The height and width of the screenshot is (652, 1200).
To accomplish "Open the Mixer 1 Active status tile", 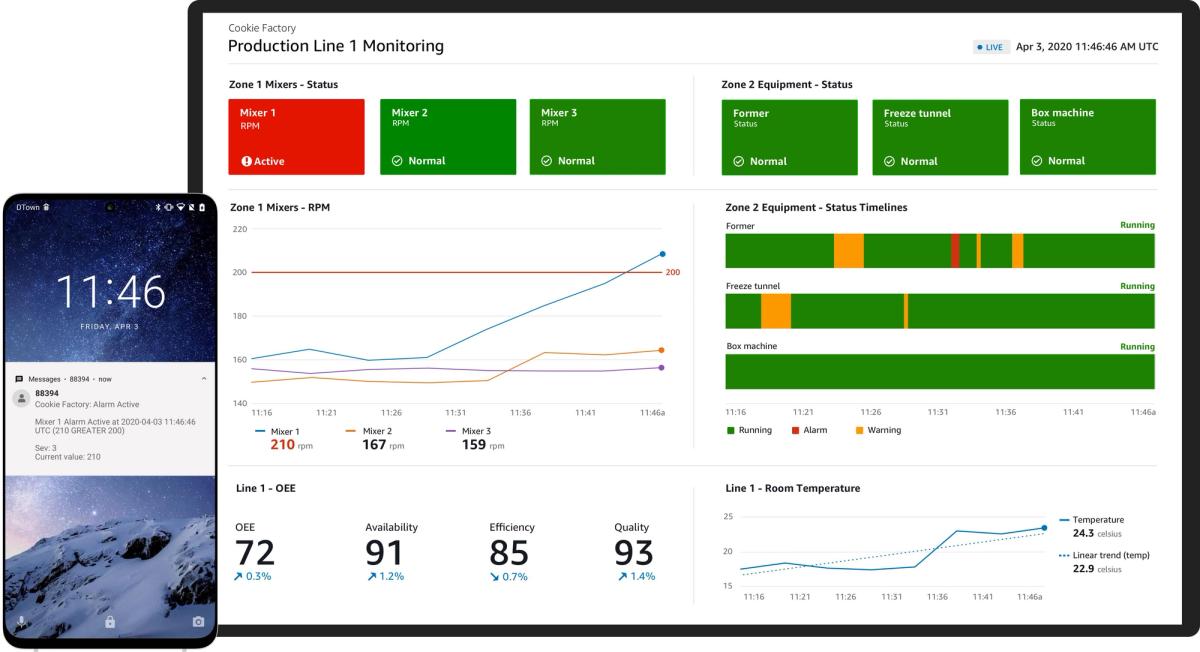I will [x=296, y=137].
